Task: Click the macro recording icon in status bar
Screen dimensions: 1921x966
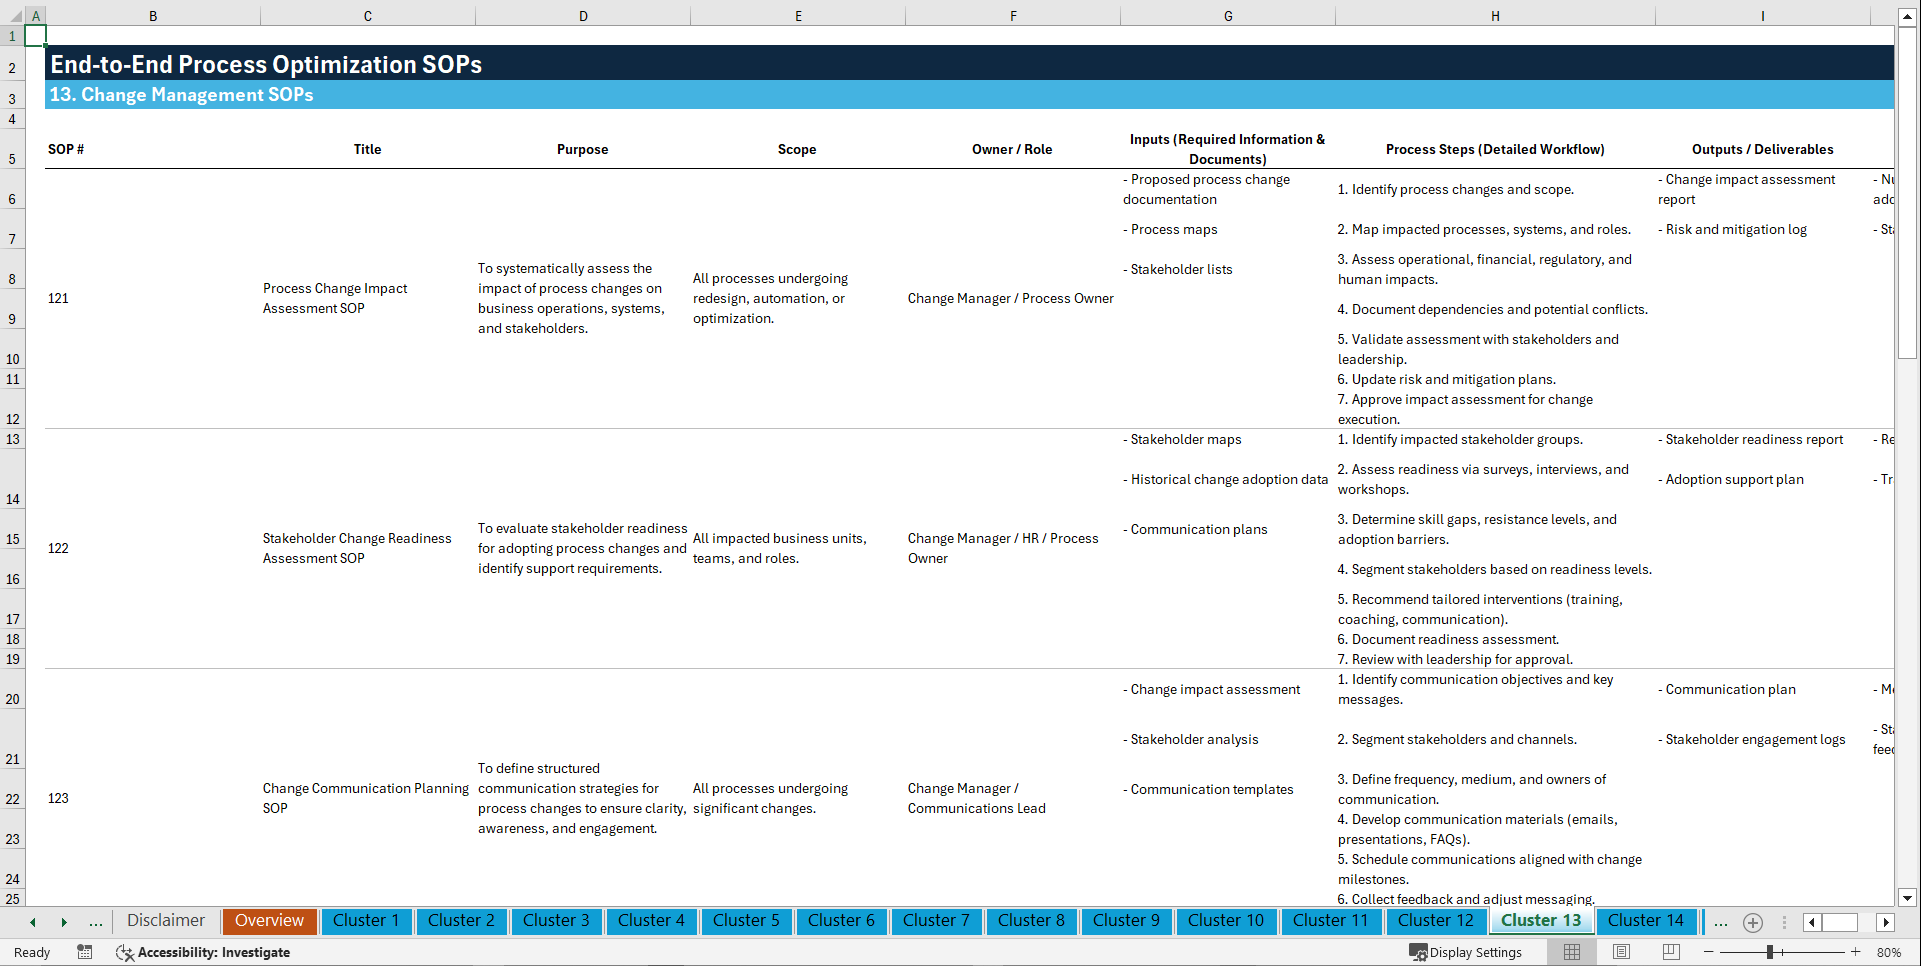Action: (85, 952)
